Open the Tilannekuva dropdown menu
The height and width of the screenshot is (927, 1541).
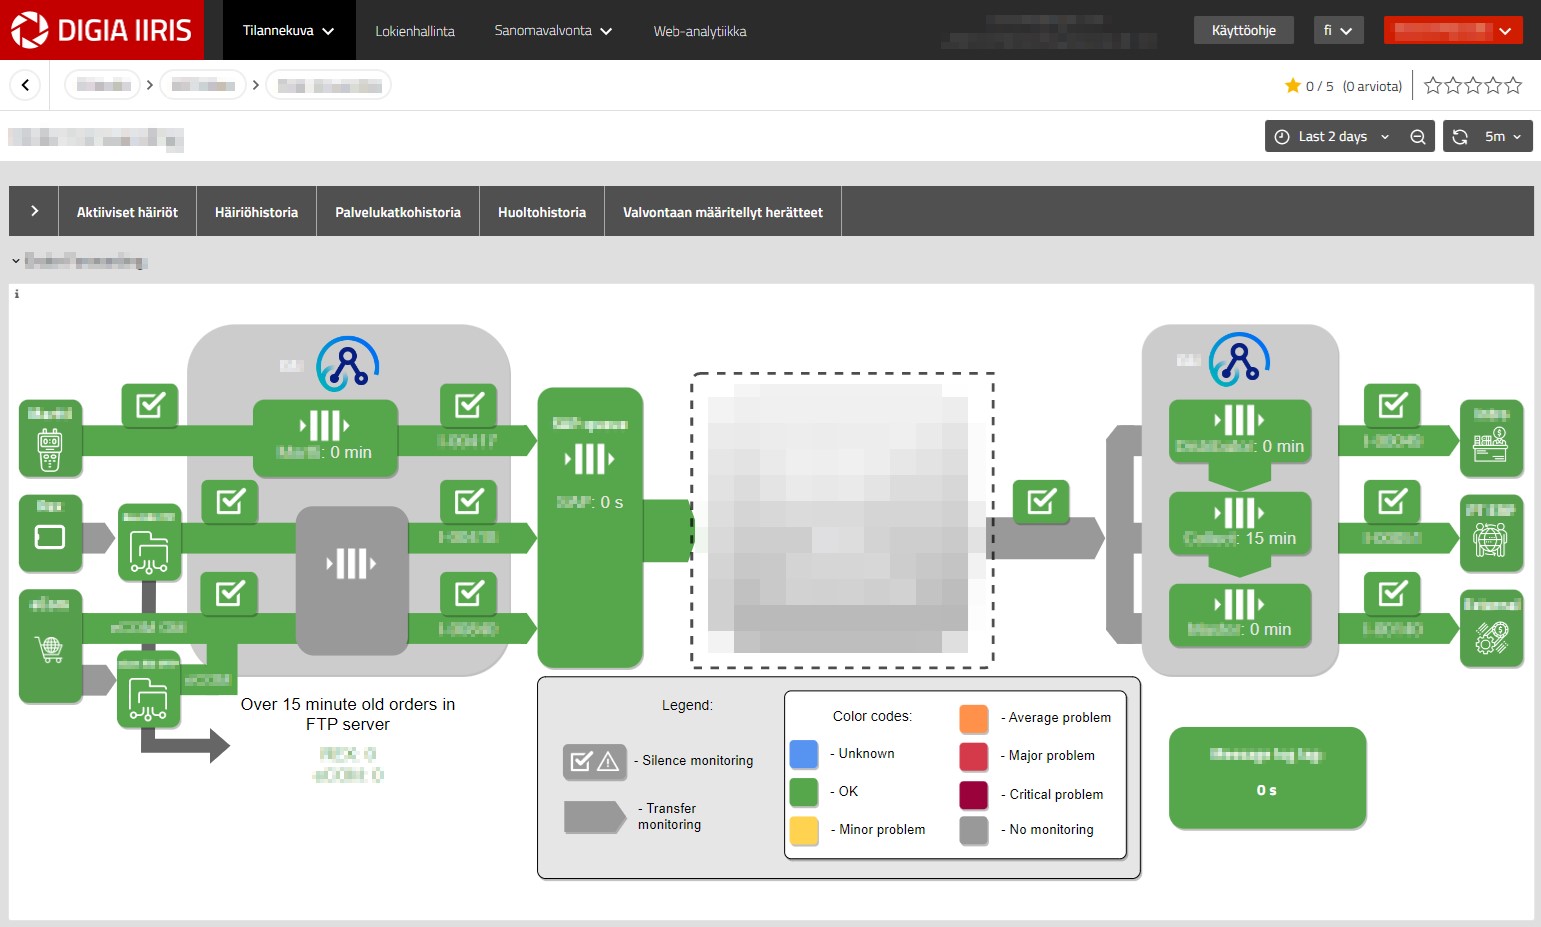coord(288,30)
